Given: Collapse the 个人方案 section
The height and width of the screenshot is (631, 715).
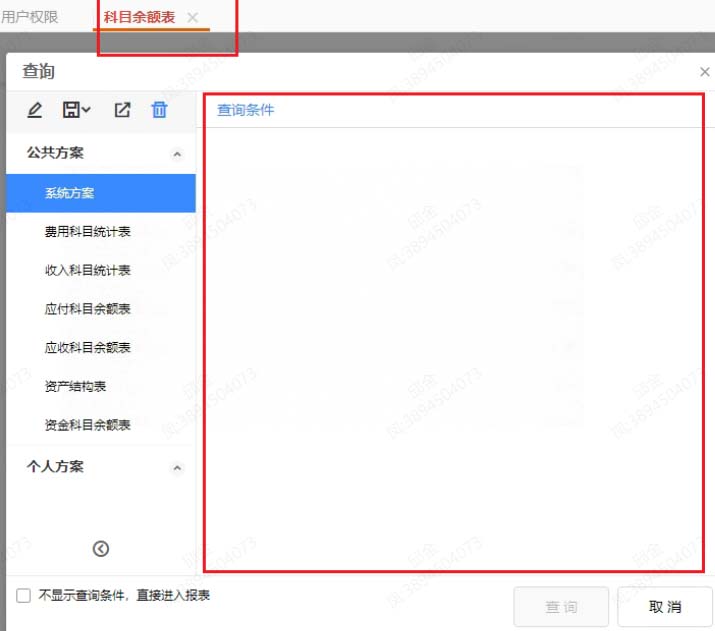Looking at the screenshot, I should point(177,468).
